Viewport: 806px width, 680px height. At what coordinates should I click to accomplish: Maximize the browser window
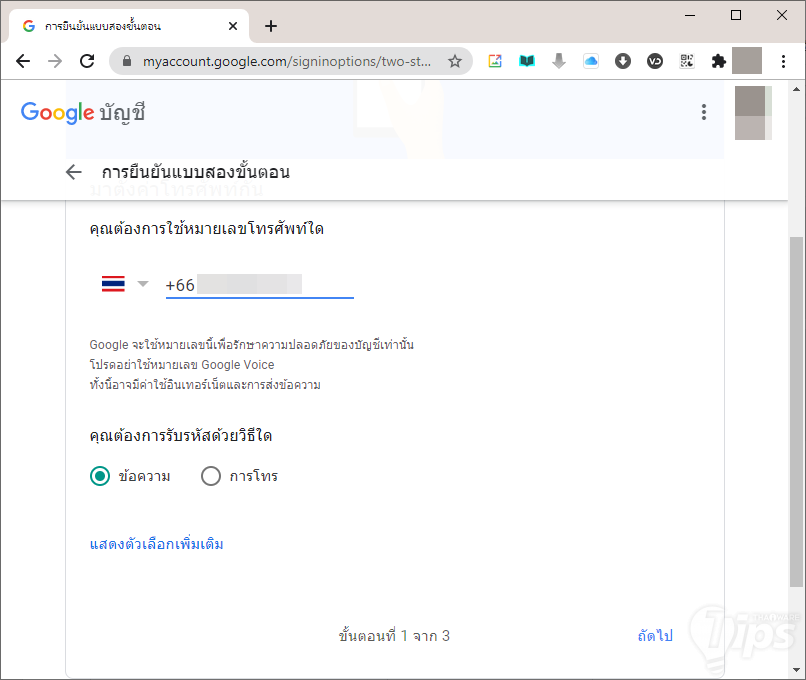click(x=736, y=15)
